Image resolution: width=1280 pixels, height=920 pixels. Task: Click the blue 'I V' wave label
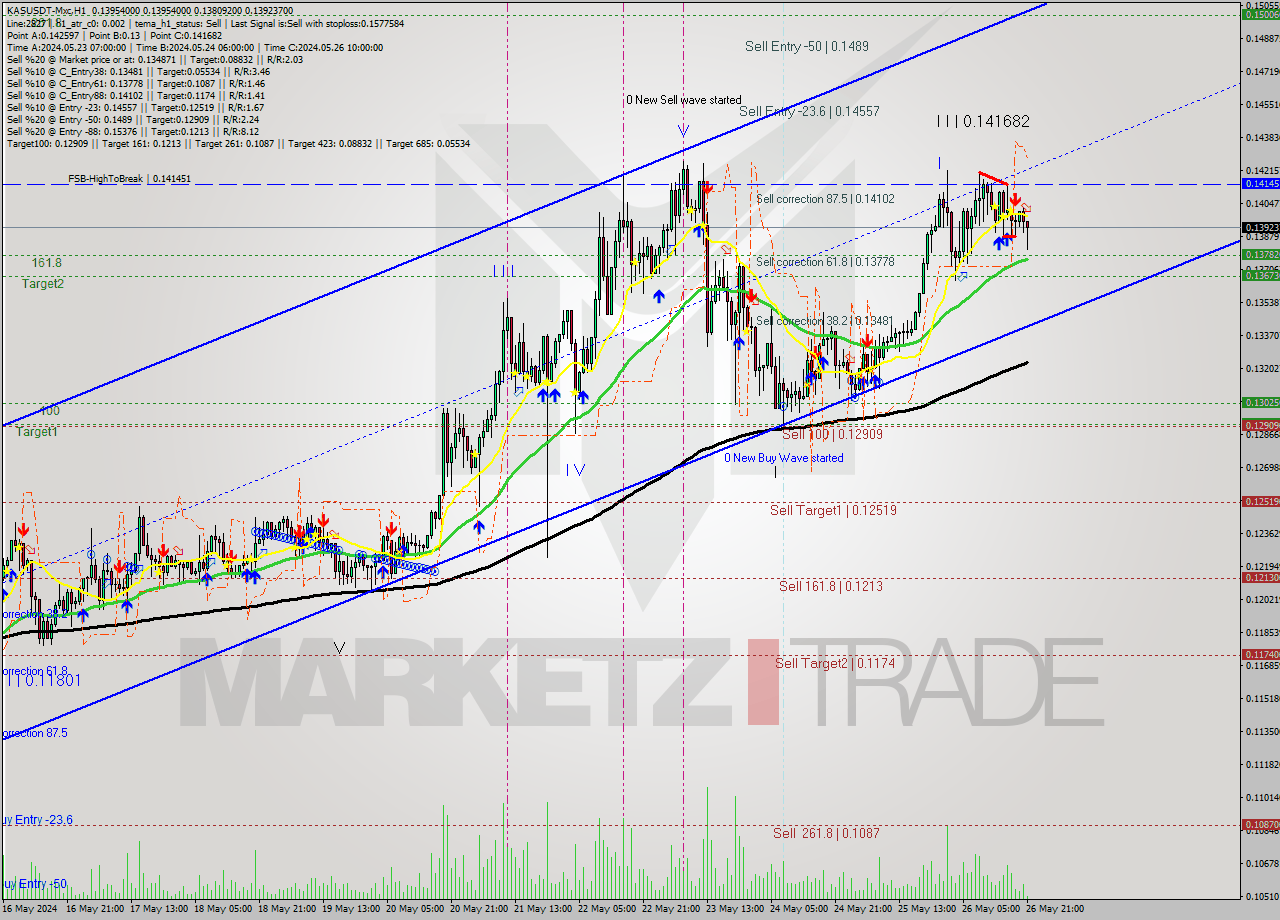[575, 469]
